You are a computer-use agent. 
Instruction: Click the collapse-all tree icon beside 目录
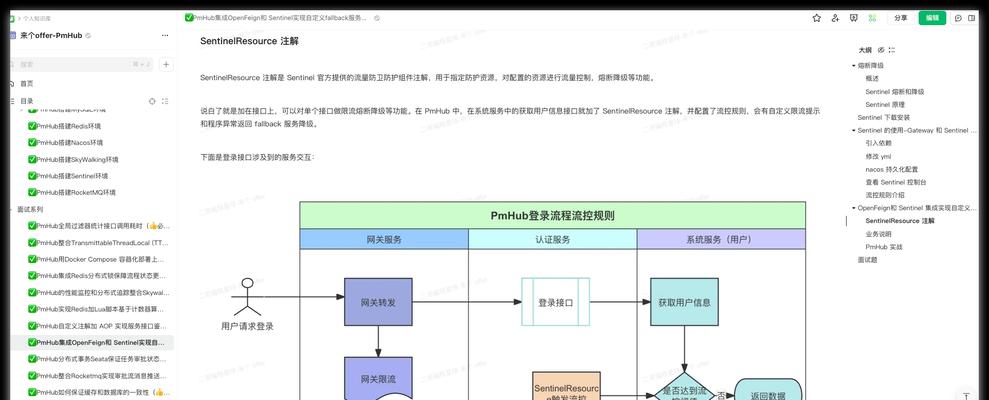[x=165, y=101]
